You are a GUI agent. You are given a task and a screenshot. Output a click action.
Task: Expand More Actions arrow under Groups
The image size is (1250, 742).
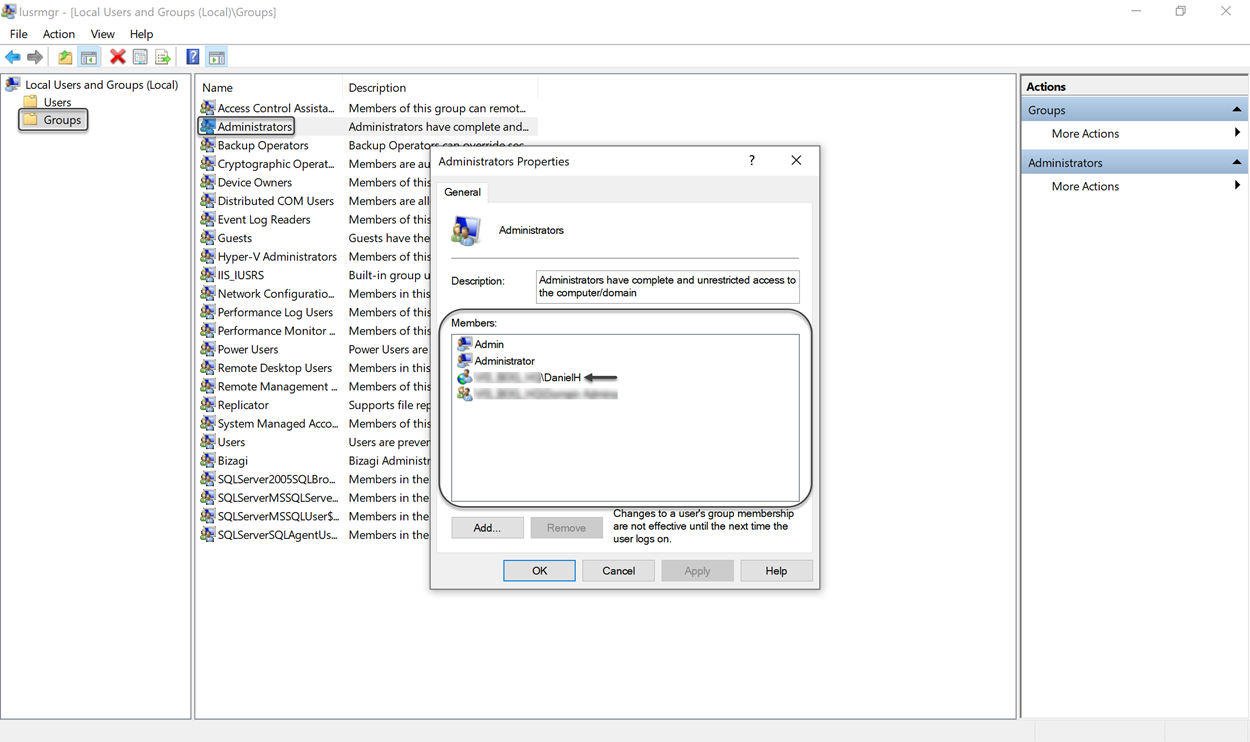click(1237, 133)
